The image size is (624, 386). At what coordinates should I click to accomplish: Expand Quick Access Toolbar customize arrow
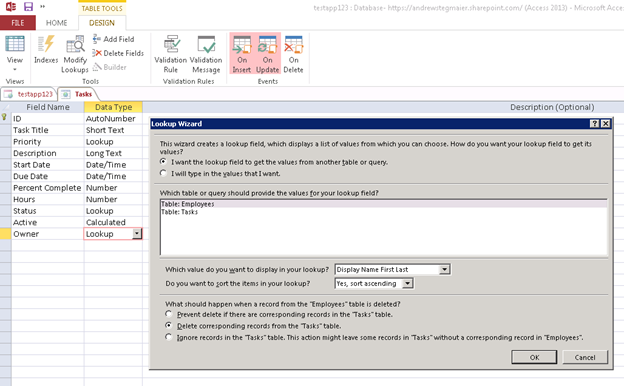pos(43,7)
